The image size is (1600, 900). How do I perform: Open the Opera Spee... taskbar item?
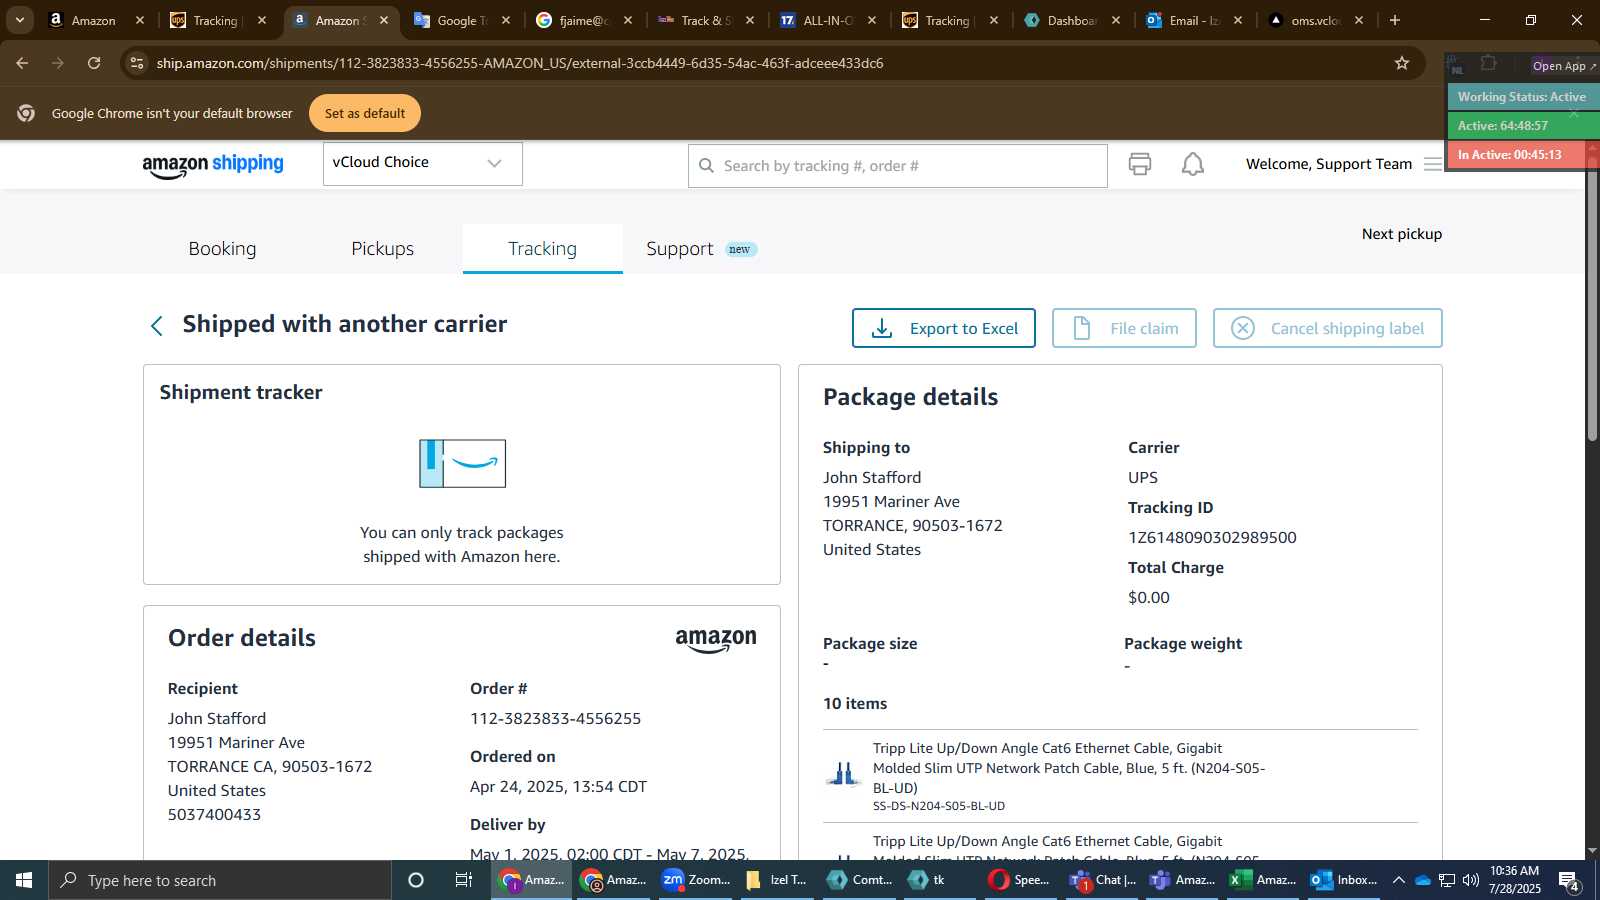click(1019, 880)
